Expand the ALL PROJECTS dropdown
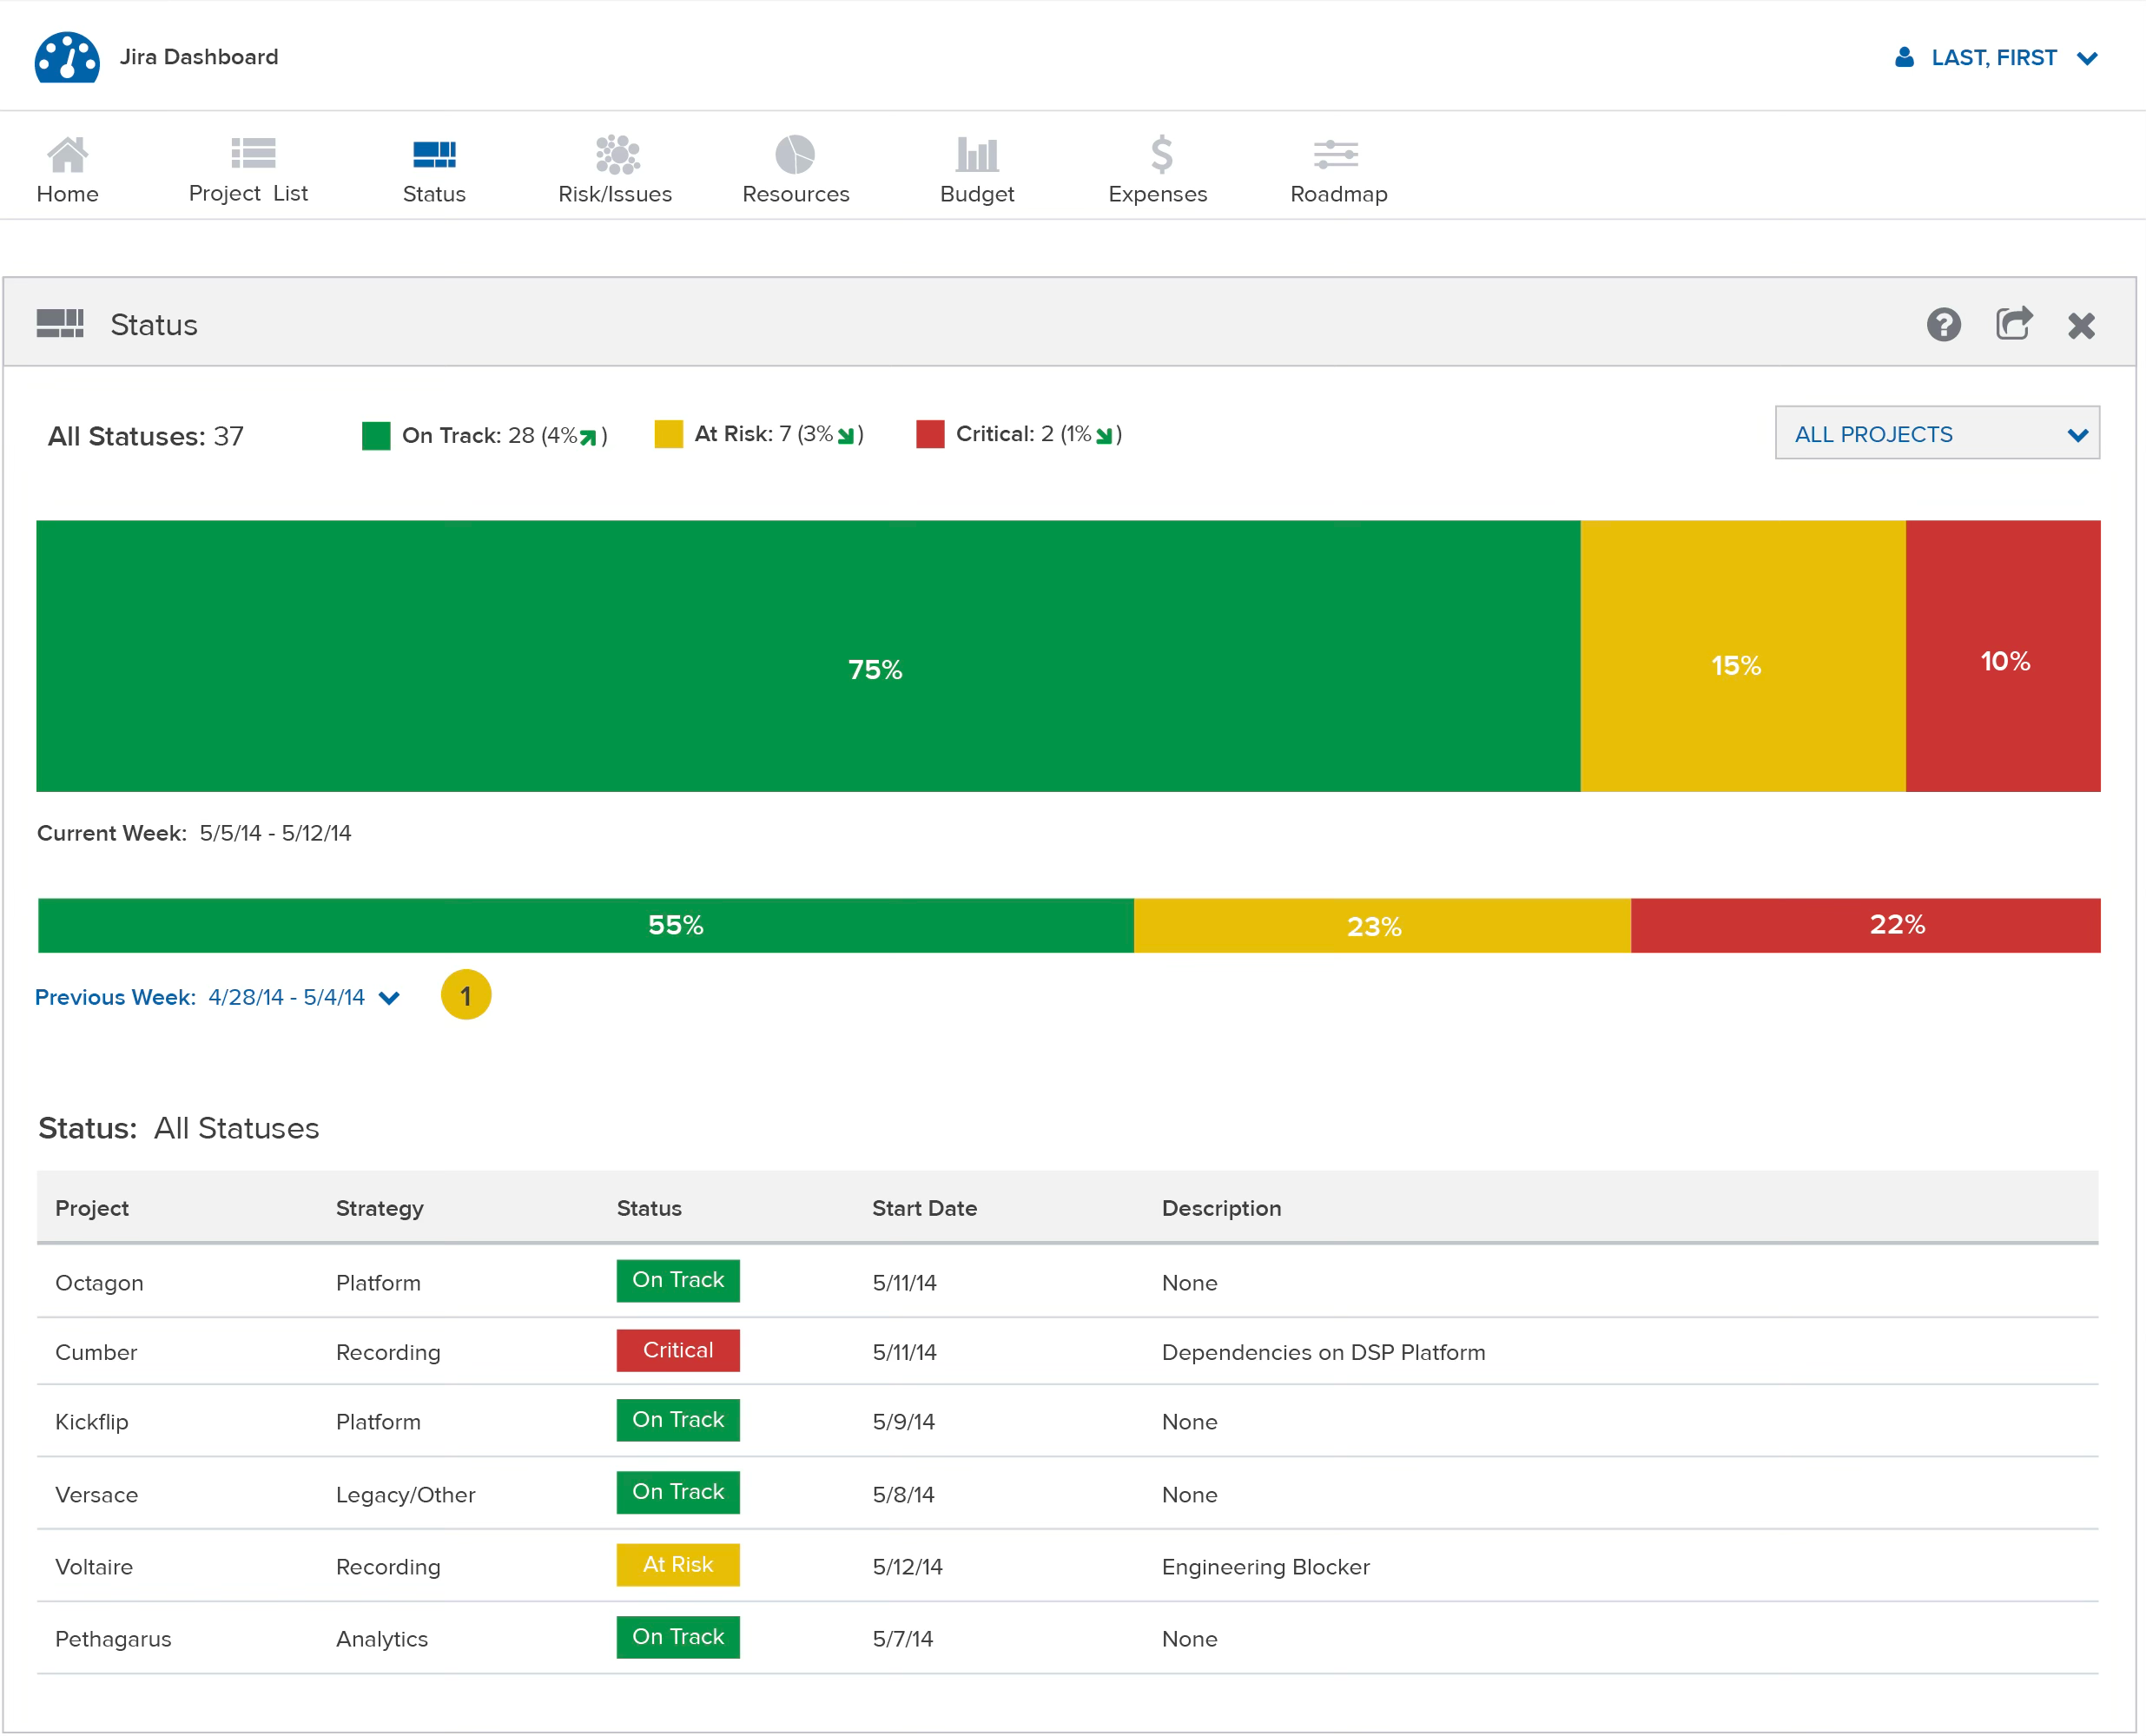This screenshot has height=1736, width=2146. [x=1937, y=434]
